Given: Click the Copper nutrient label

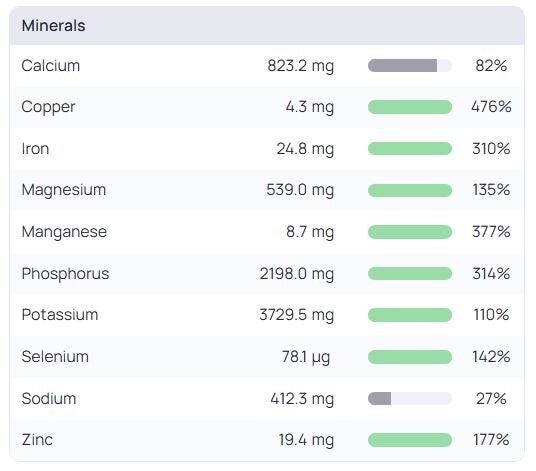Looking at the screenshot, I should tap(48, 107).
